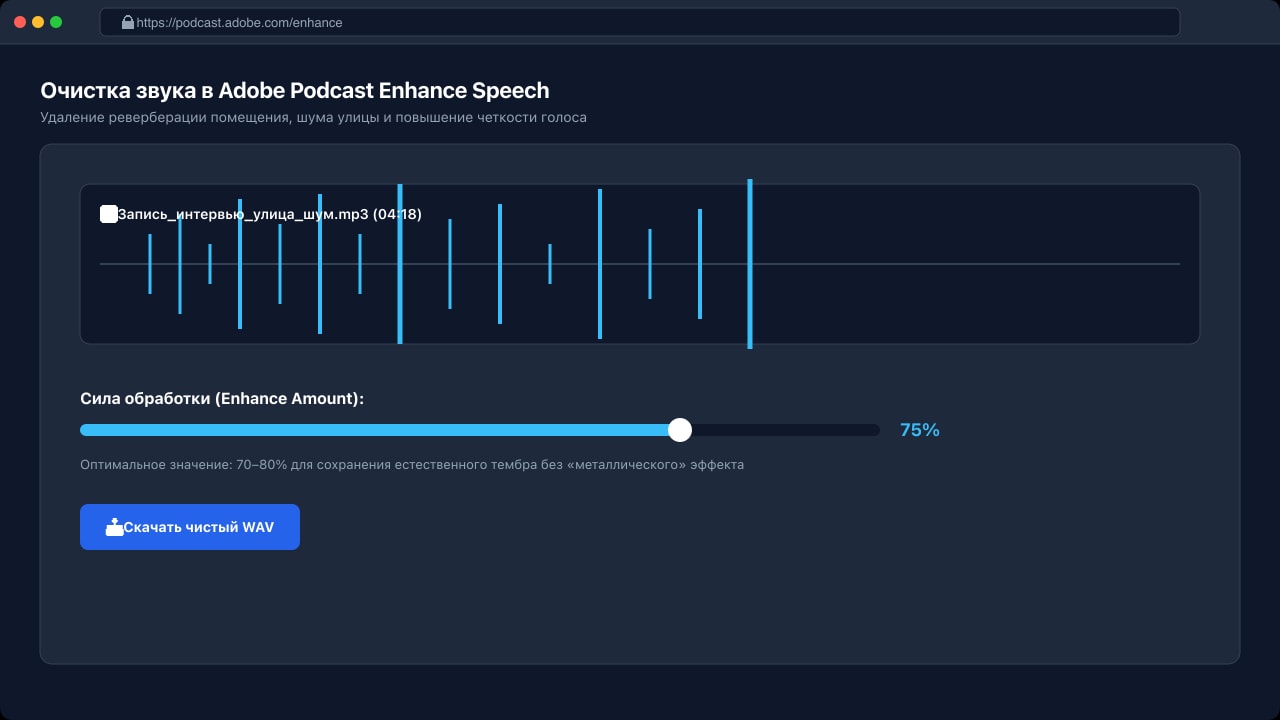
Task: Click the Enhance Amount slider handle
Action: pyautogui.click(x=680, y=430)
